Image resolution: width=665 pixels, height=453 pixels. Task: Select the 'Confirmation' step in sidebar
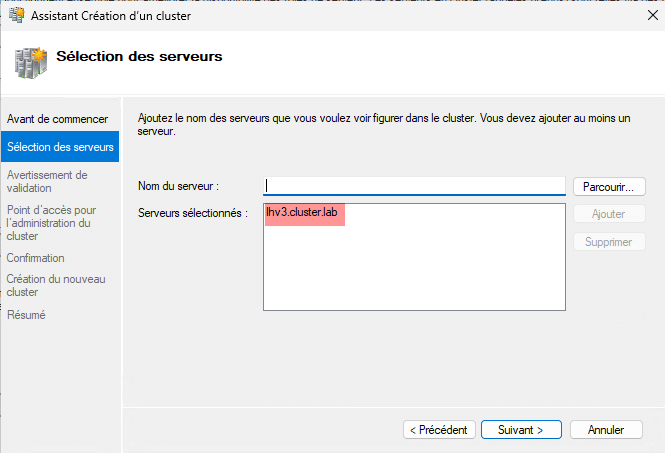tap(36, 258)
